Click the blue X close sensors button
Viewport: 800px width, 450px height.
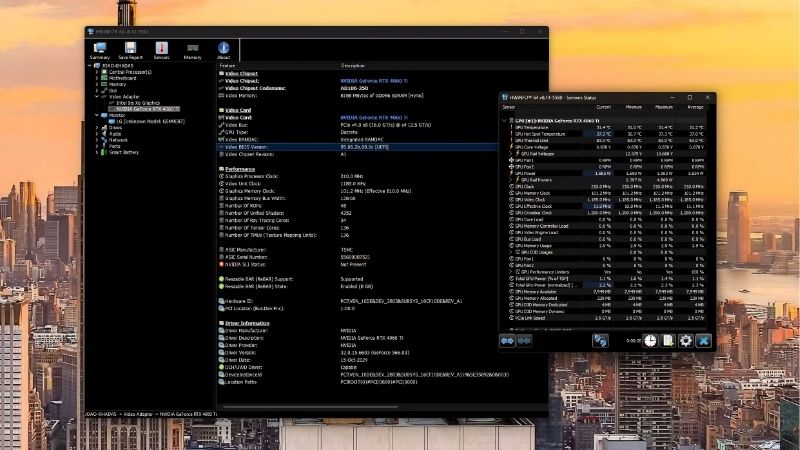click(704, 341)
